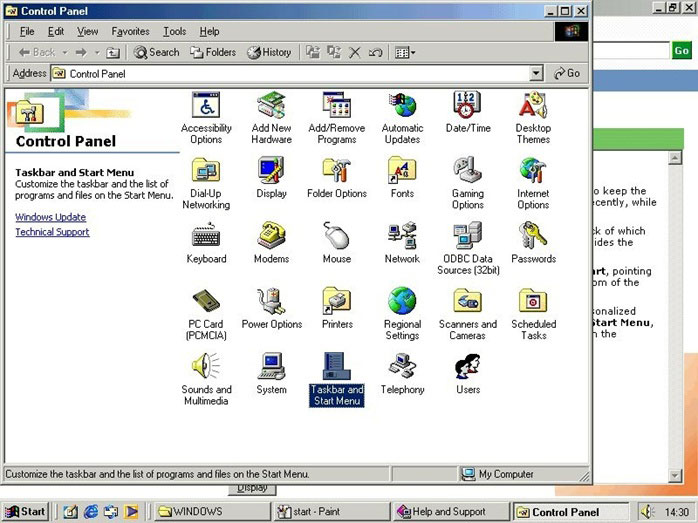Open Add New Hardware applet
The height and width of the screenshot is (523, 698).
pos(271,105)
